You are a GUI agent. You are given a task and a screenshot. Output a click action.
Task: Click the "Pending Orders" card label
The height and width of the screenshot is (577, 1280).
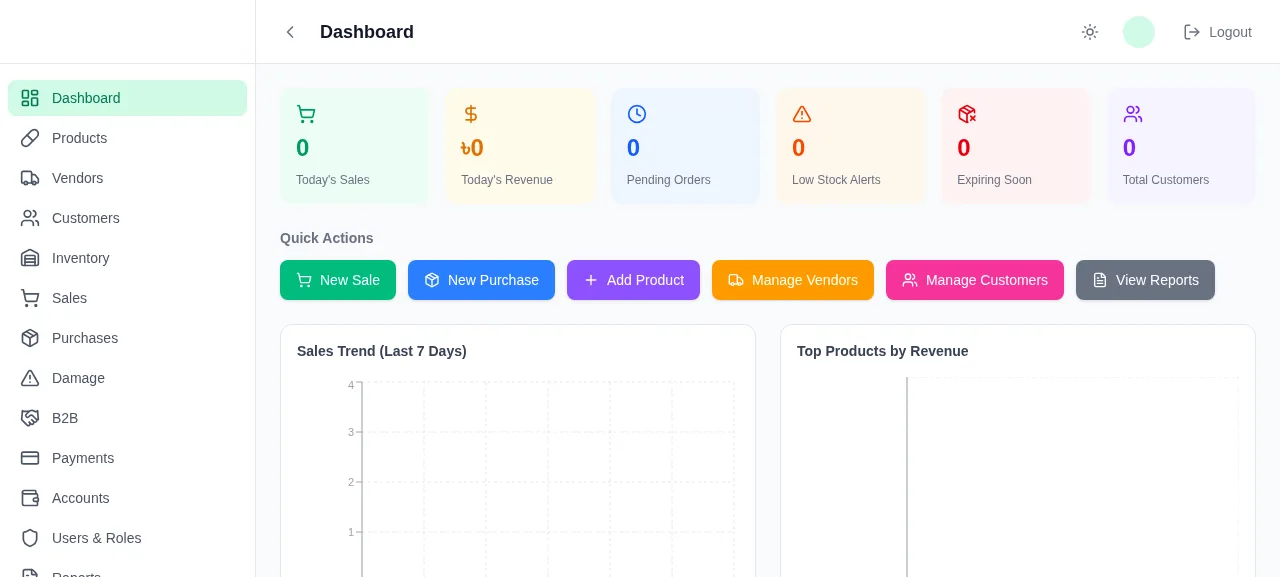click(x=669, y=180)
